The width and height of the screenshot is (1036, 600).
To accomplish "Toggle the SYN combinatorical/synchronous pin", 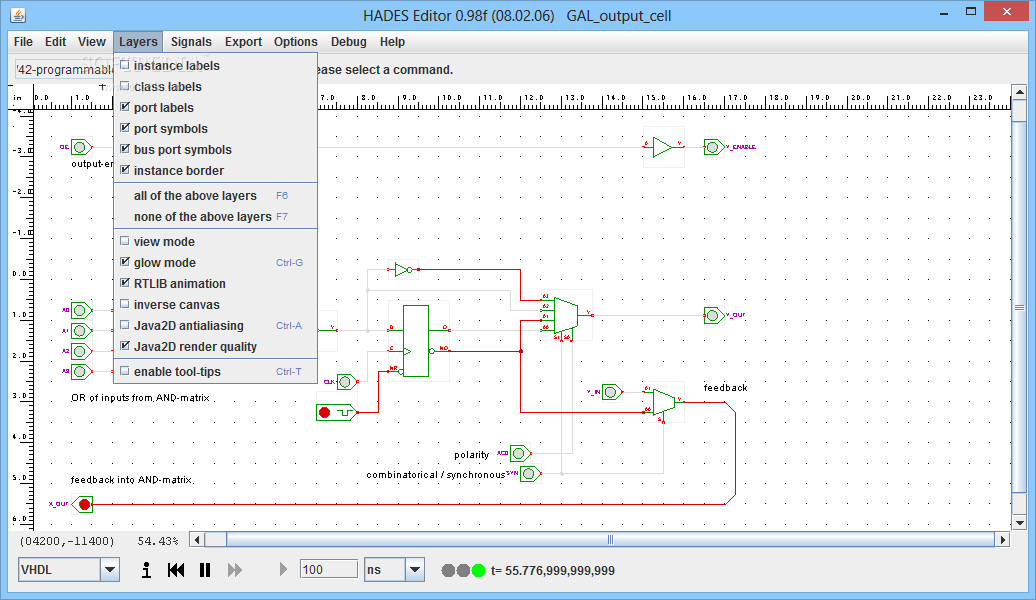I will [530, 474].
